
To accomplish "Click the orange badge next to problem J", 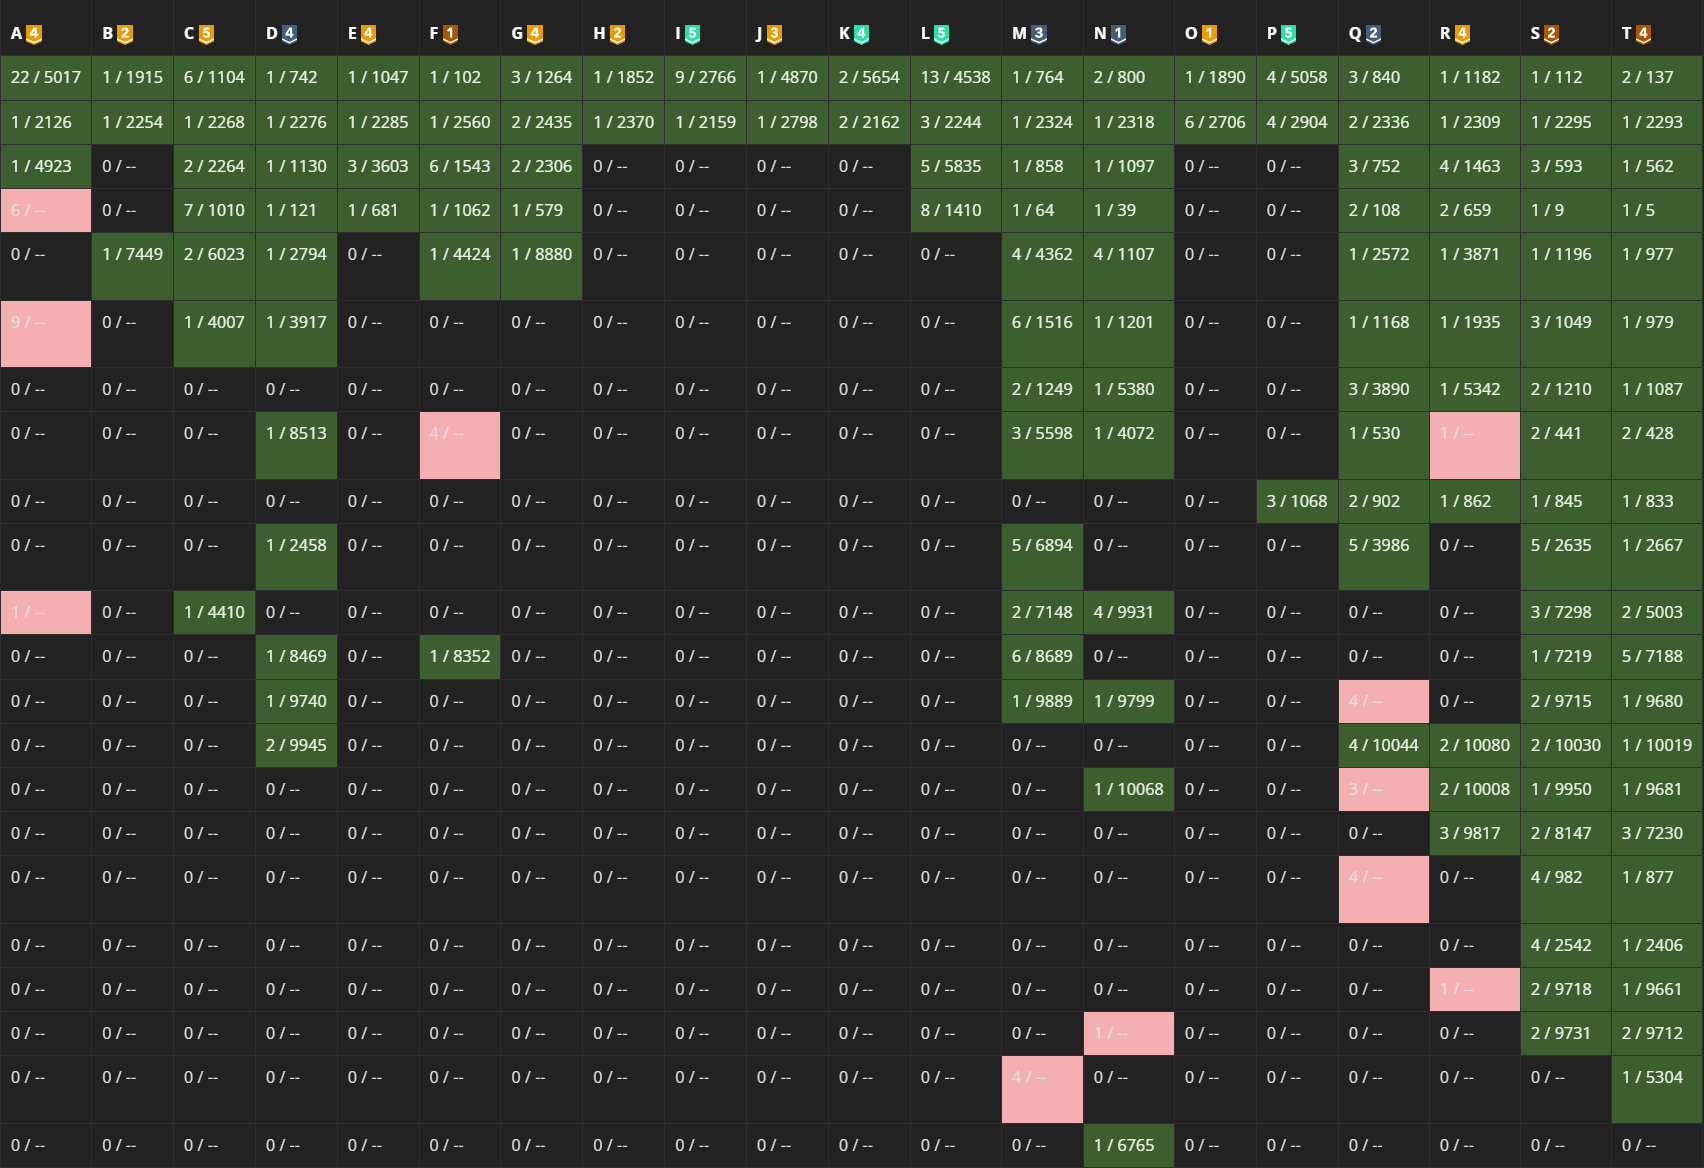I will (x=774, y=34).
